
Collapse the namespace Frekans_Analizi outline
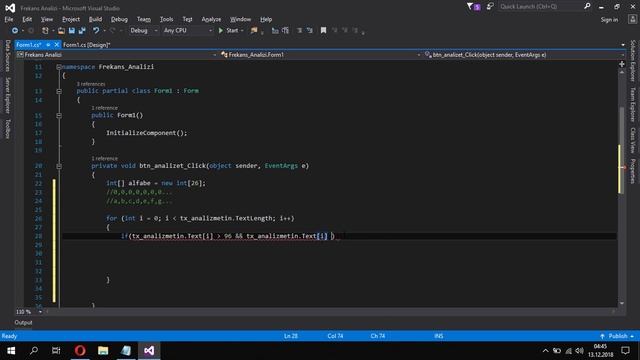tap(59, 67)
